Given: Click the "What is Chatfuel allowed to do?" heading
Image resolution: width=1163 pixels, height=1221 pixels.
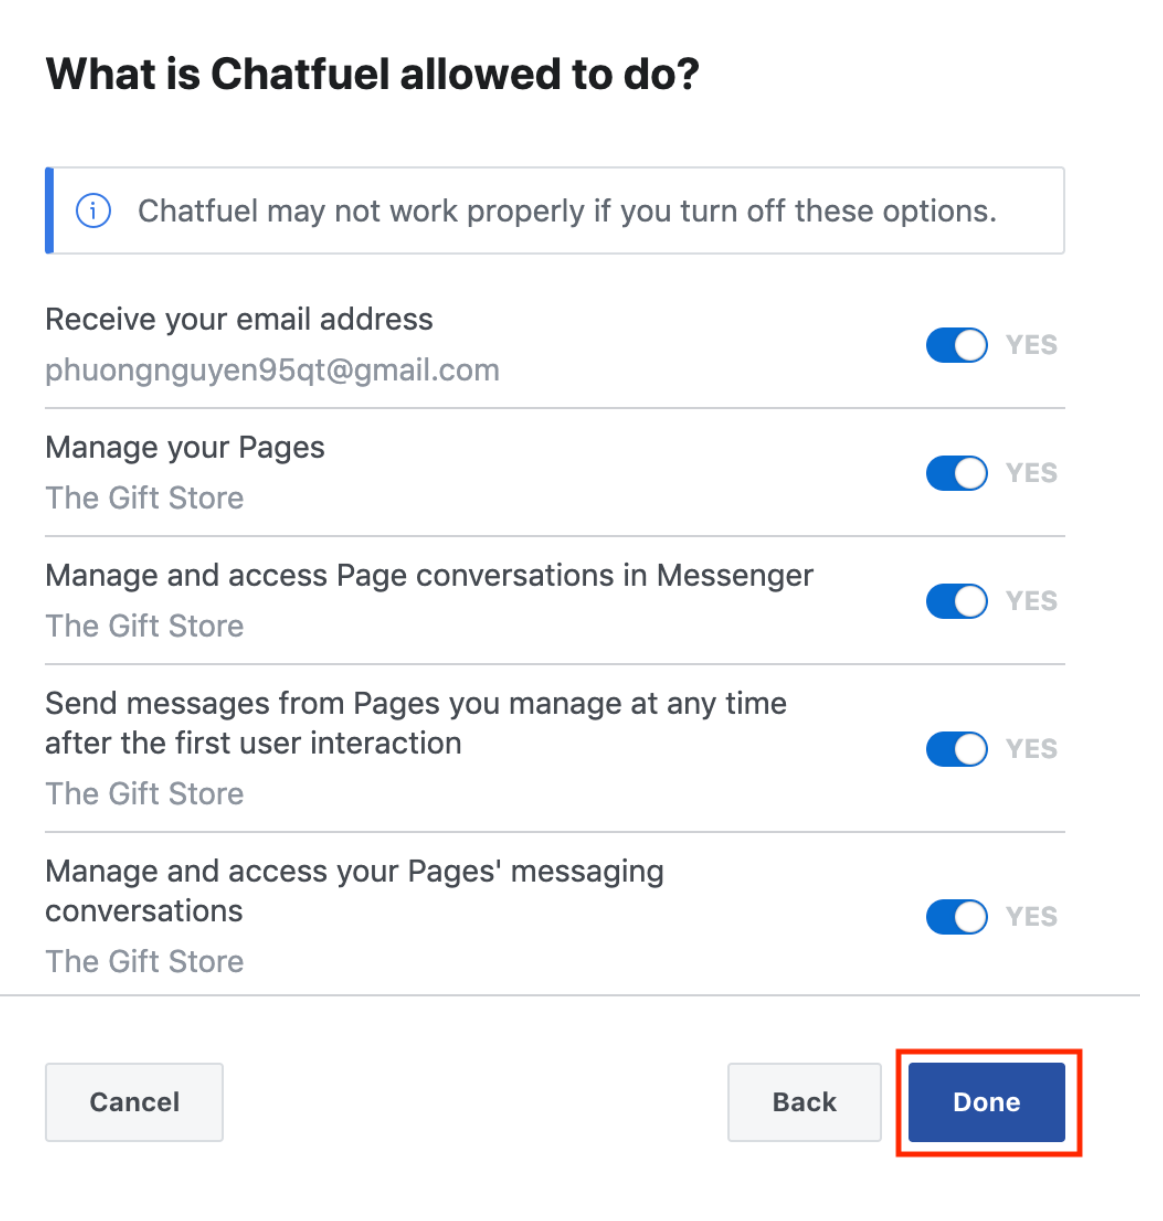Looking at the screenshot, I should [372, 75].
